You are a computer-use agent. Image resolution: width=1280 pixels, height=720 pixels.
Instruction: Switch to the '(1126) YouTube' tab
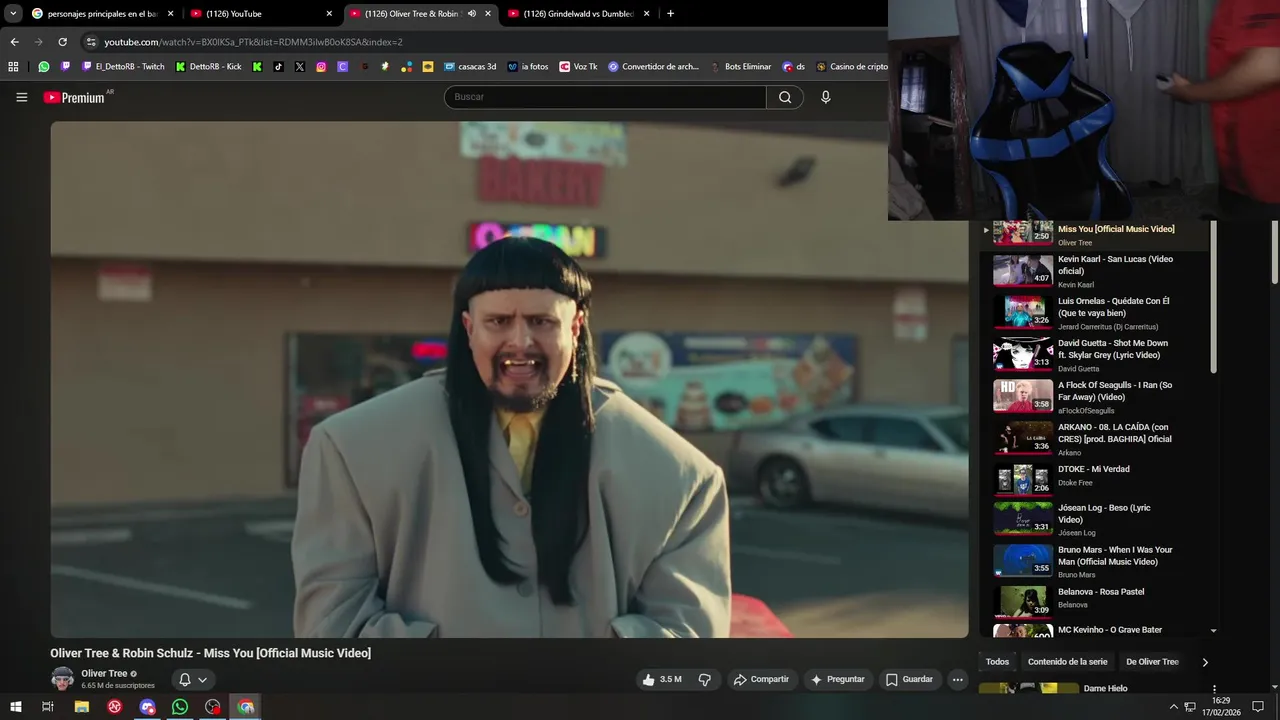262,14
